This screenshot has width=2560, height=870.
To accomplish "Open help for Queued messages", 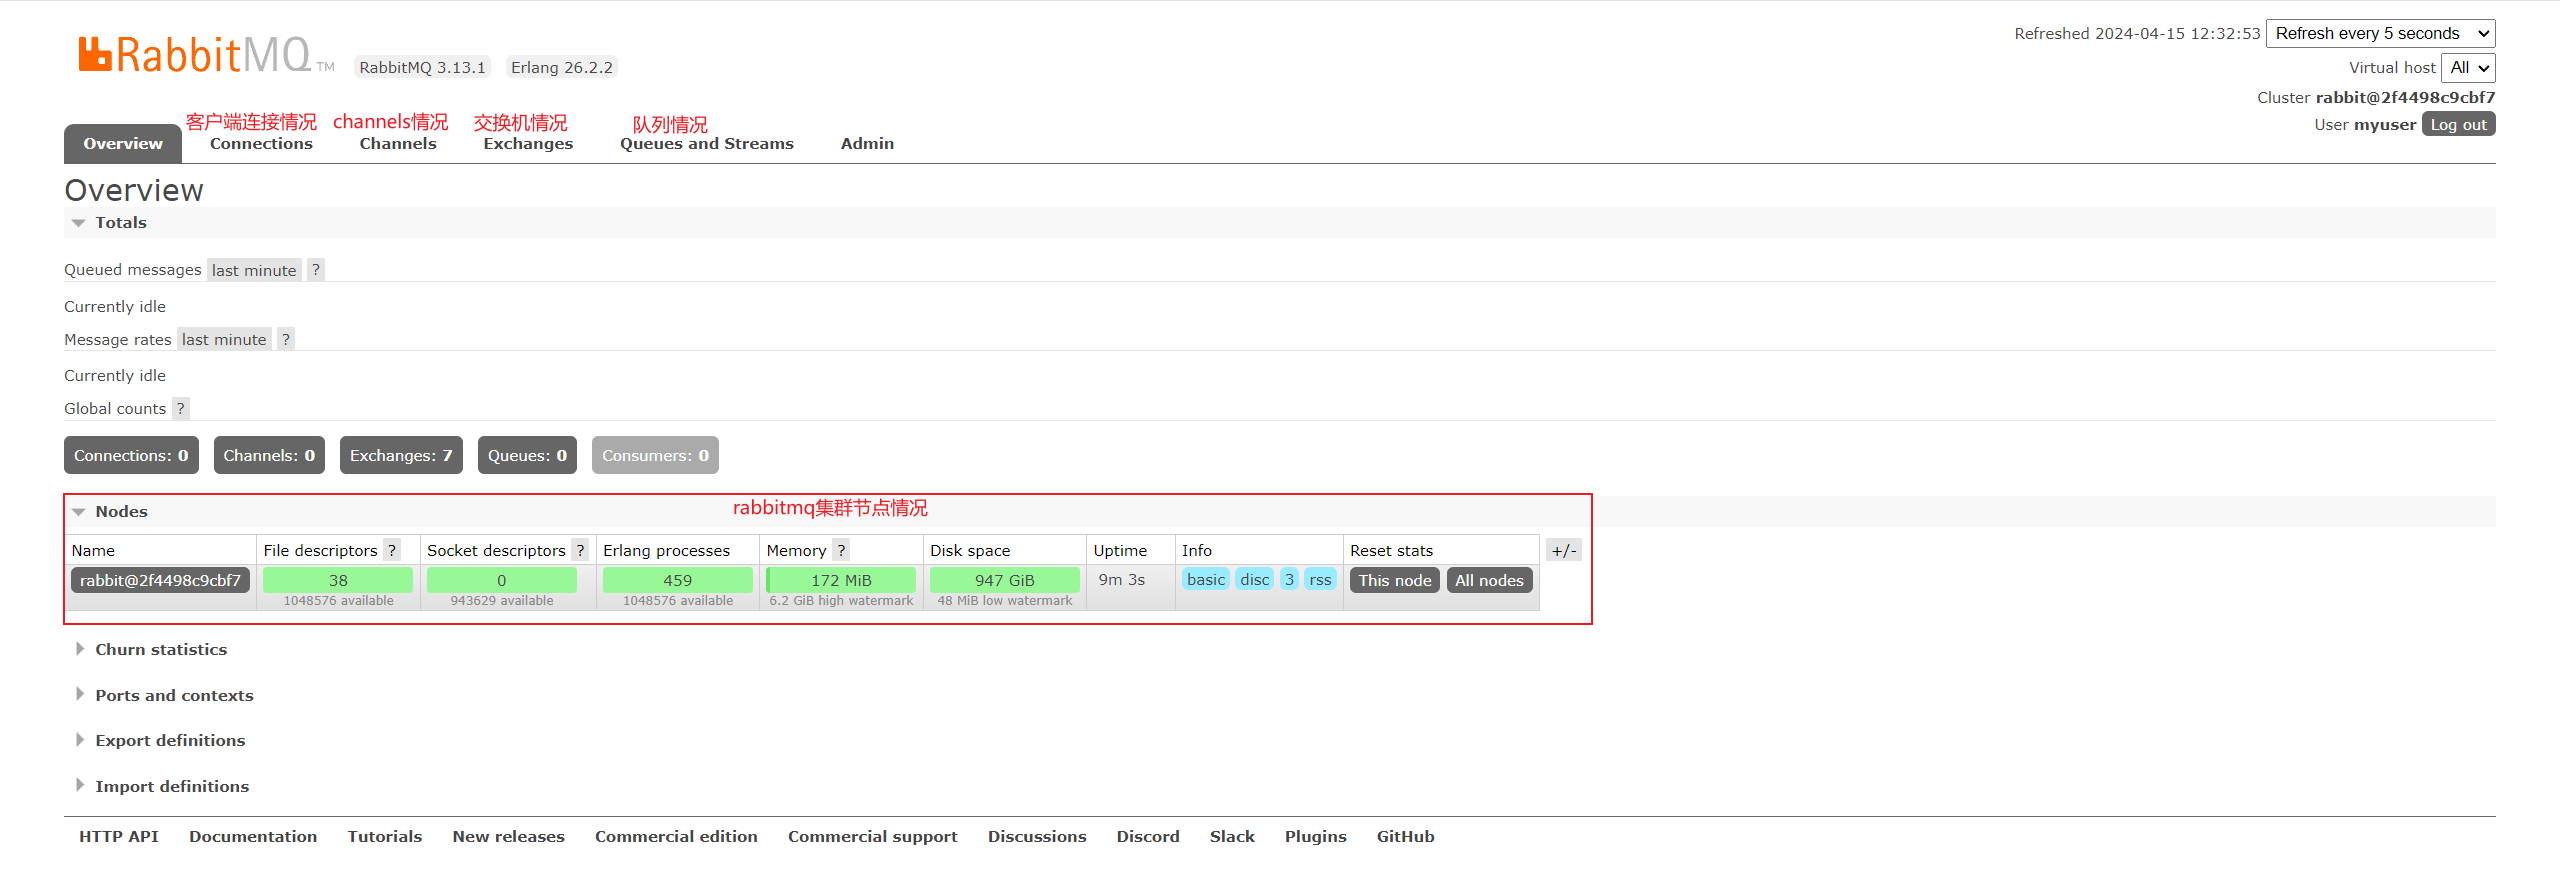I will coord(316,270).
